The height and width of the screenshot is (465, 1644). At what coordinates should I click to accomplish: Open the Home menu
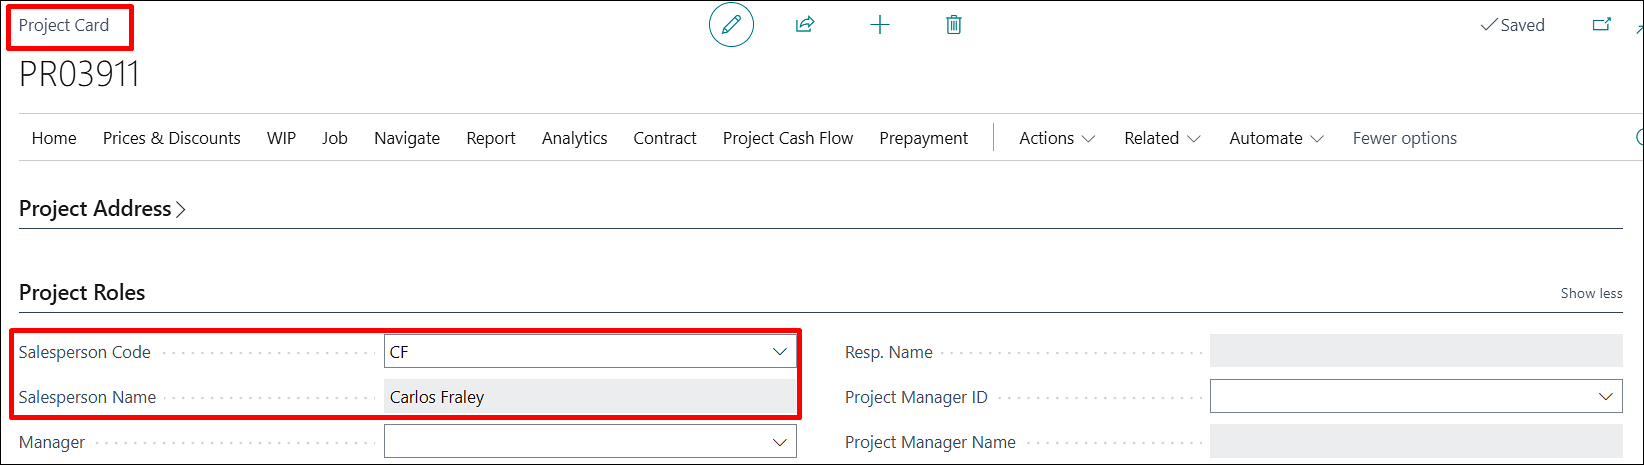(x=54, y=138)
